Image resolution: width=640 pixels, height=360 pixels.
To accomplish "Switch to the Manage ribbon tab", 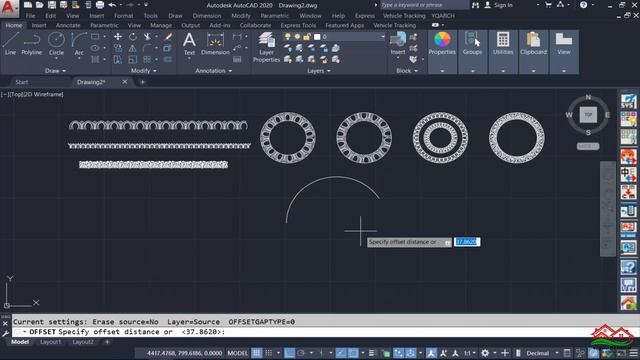I will [x=161, y=25].
